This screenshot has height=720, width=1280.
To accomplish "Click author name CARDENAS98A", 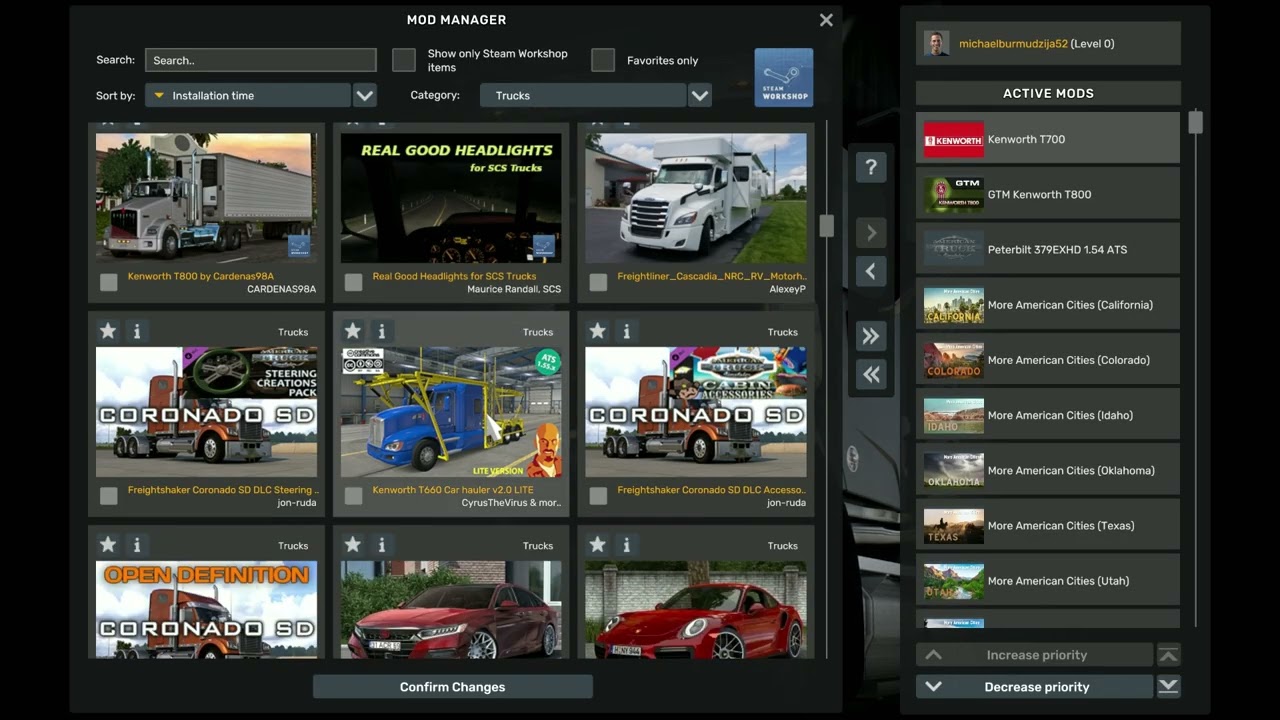I will click(281, 289).
